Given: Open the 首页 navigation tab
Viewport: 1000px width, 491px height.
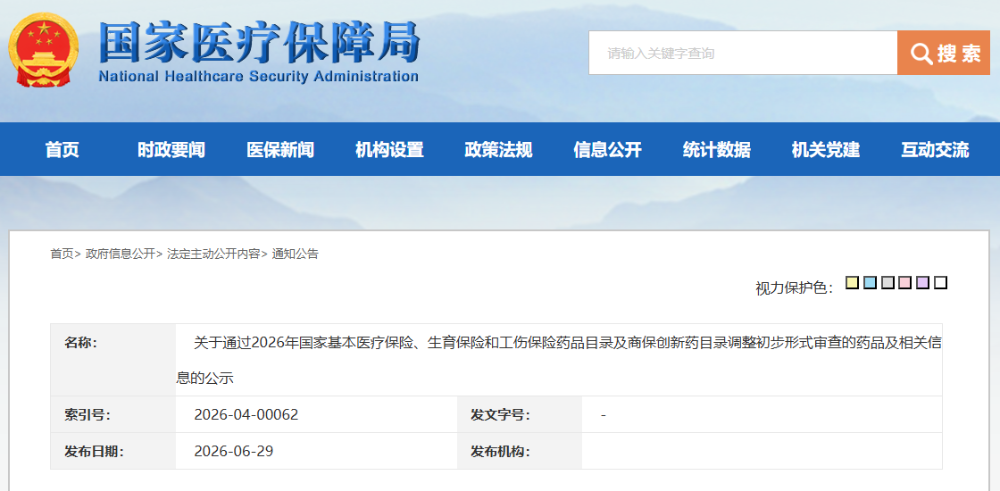Looking at the screenshot, I should coord(62,150).
